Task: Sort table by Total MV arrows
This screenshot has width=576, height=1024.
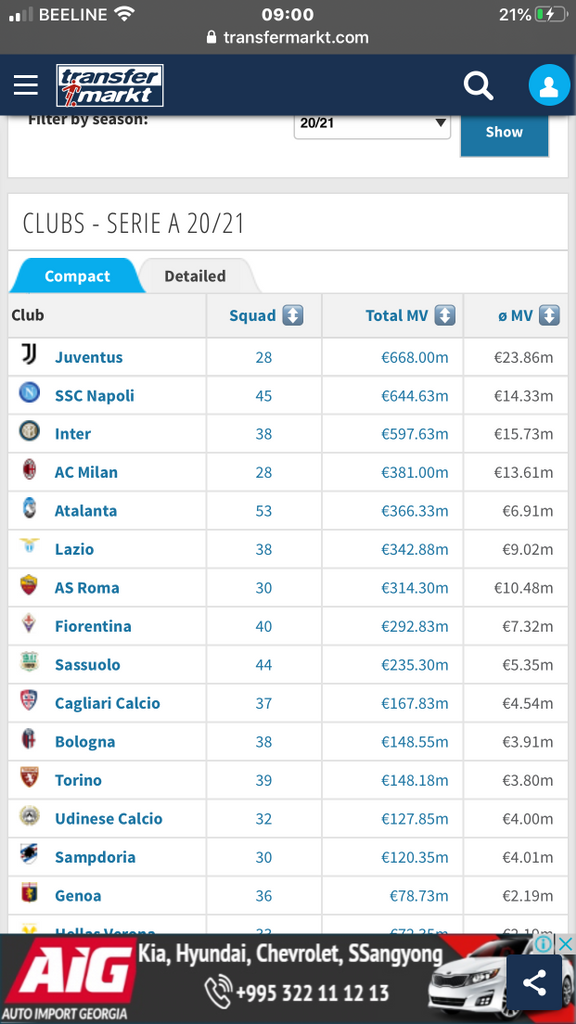Action: [445, 316]
